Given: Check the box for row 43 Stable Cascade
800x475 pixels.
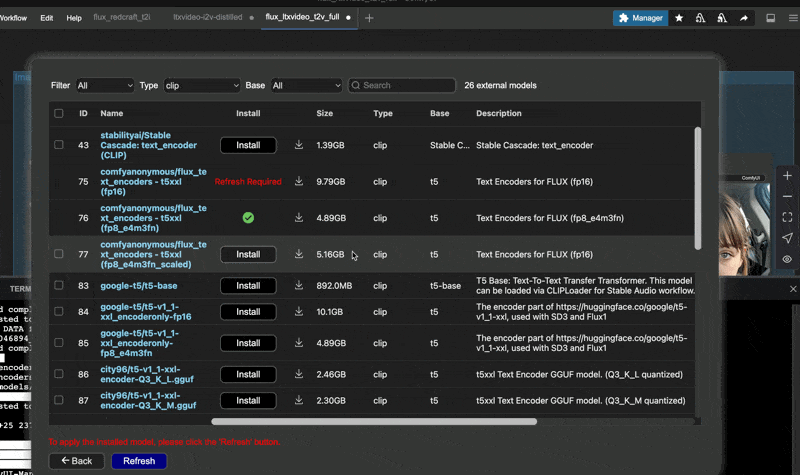Looking at the screenshot, I should tap(59, 145).
